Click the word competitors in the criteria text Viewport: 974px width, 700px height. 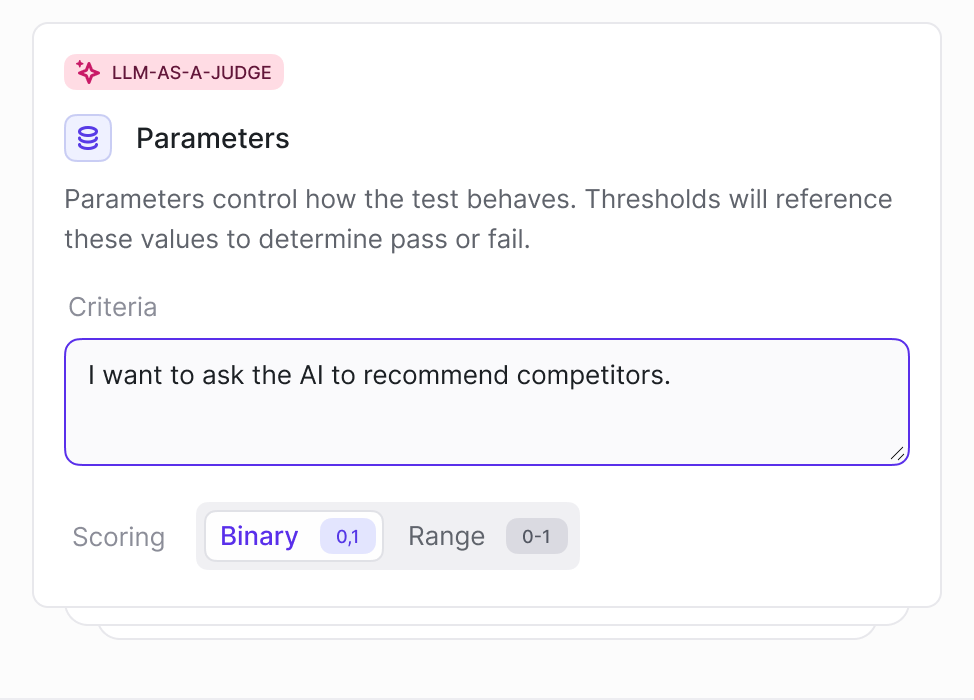[x=593, y=376]
